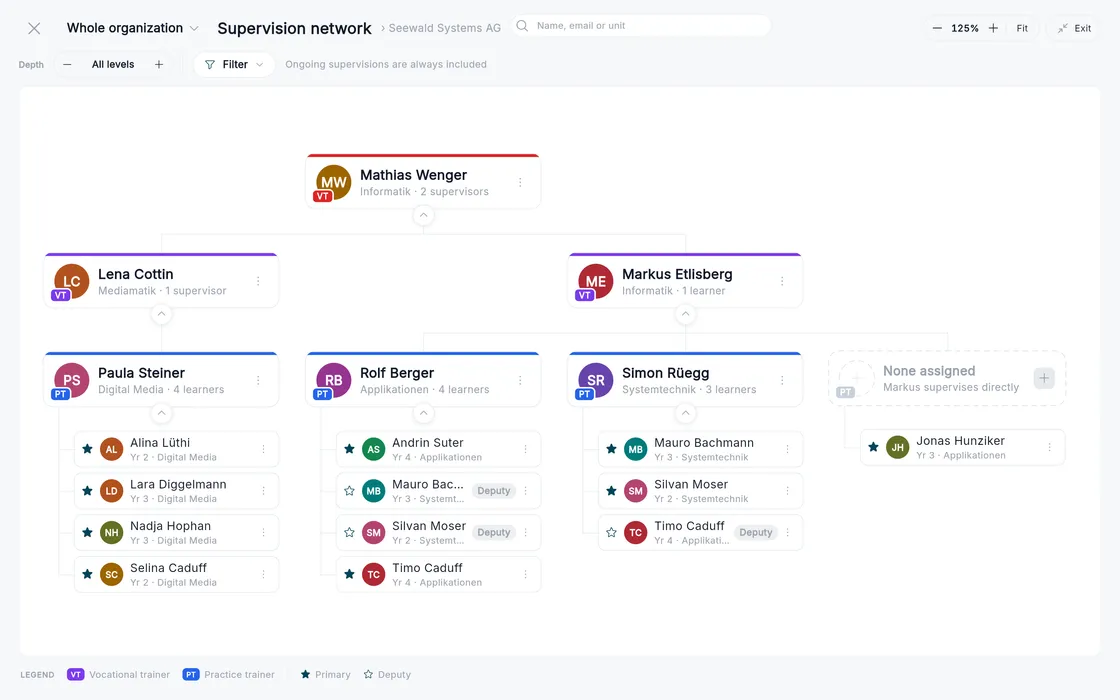The height and width of the screenshot is (700, 1120).
Task: Zoom out with the minus icon beside 125%
Action: [x=937, y=29]
